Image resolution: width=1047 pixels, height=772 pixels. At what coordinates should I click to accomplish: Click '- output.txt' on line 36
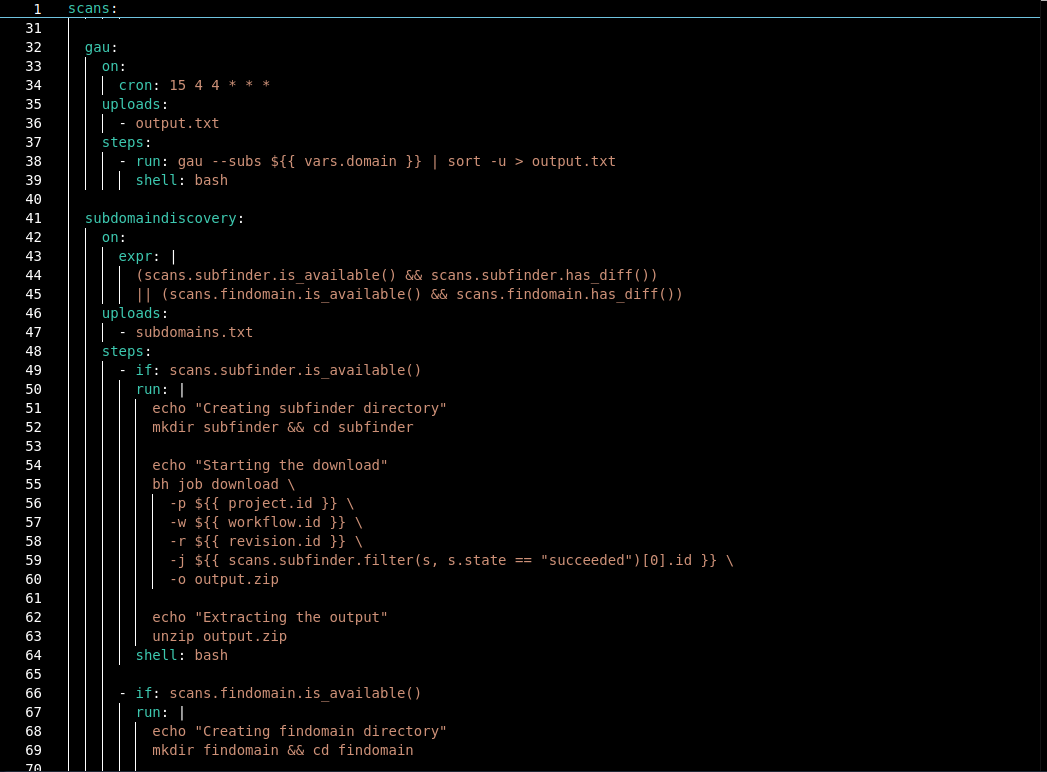(169, 124)
